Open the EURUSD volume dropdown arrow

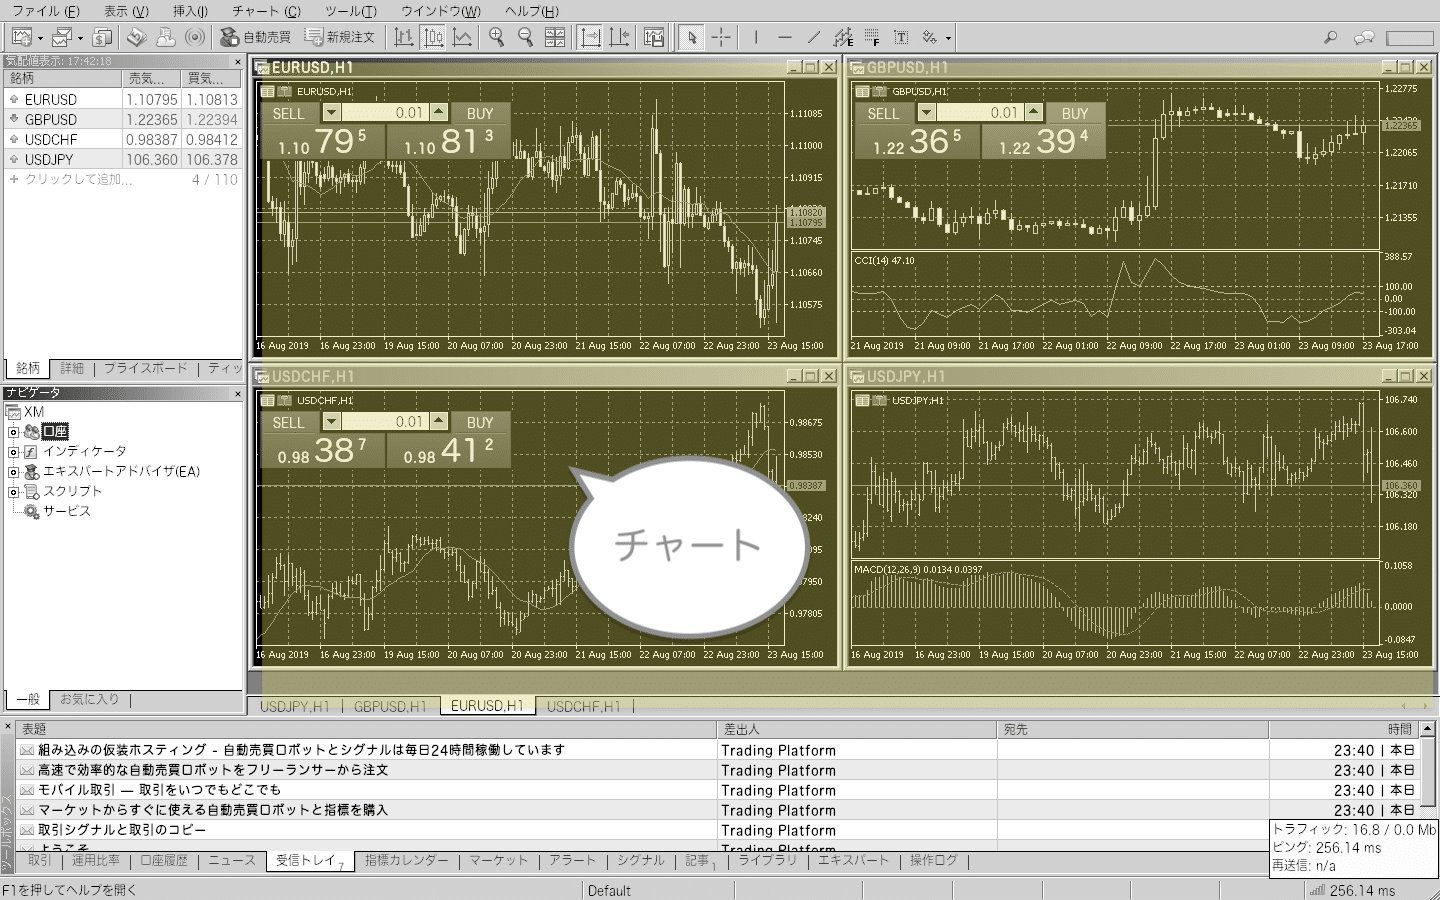pos(332,113)
